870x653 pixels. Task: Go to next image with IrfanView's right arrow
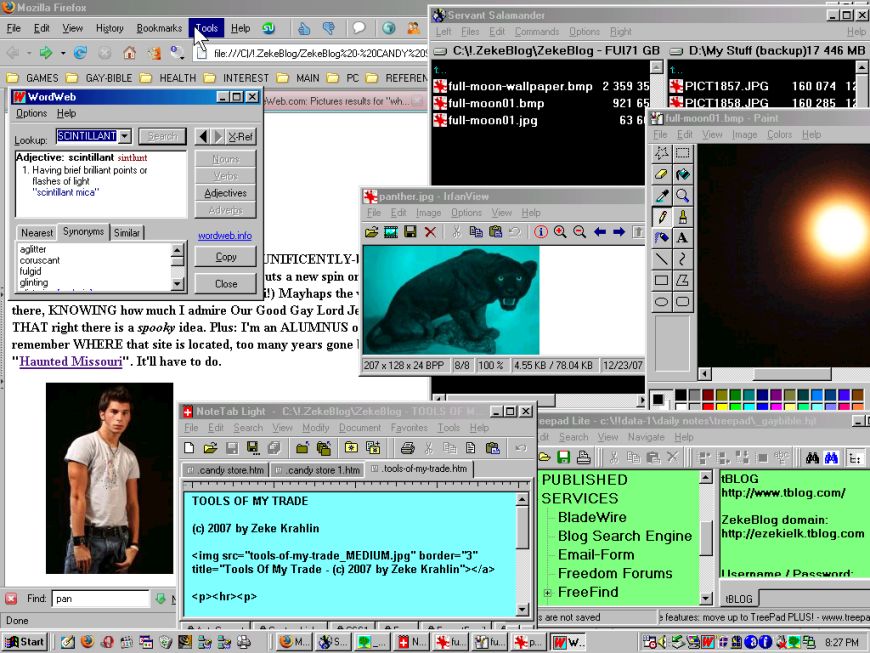[x=619, y=232]
